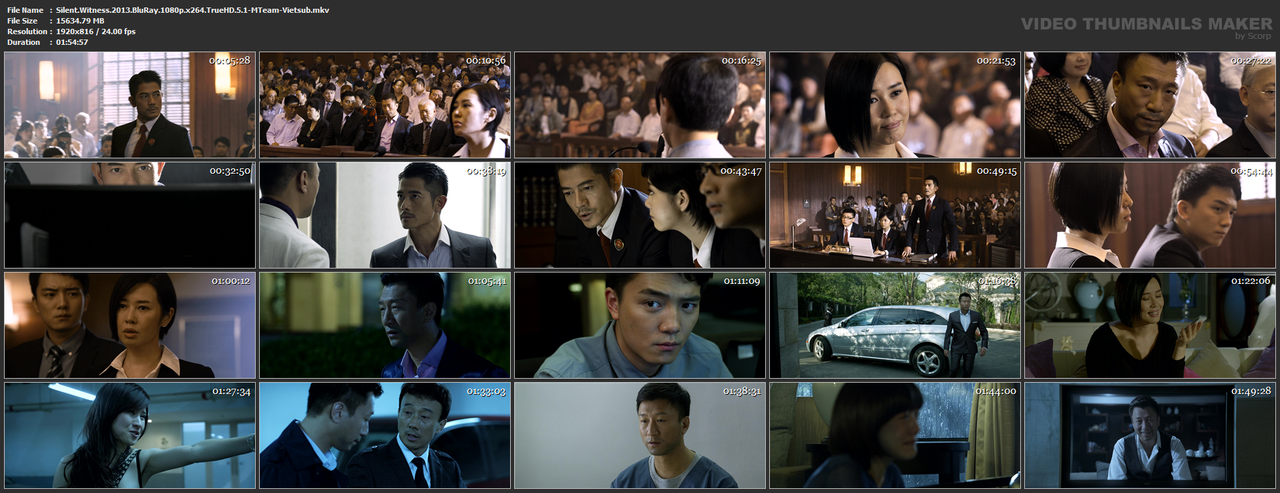
Task: Open the night scene frame at 01:05:41
Action: point(385,325)
